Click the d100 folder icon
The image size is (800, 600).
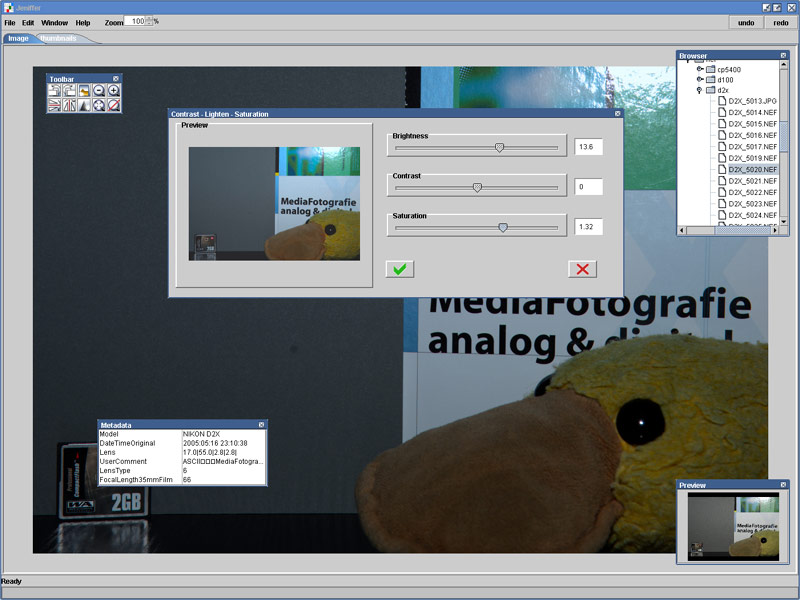[711, 80]
